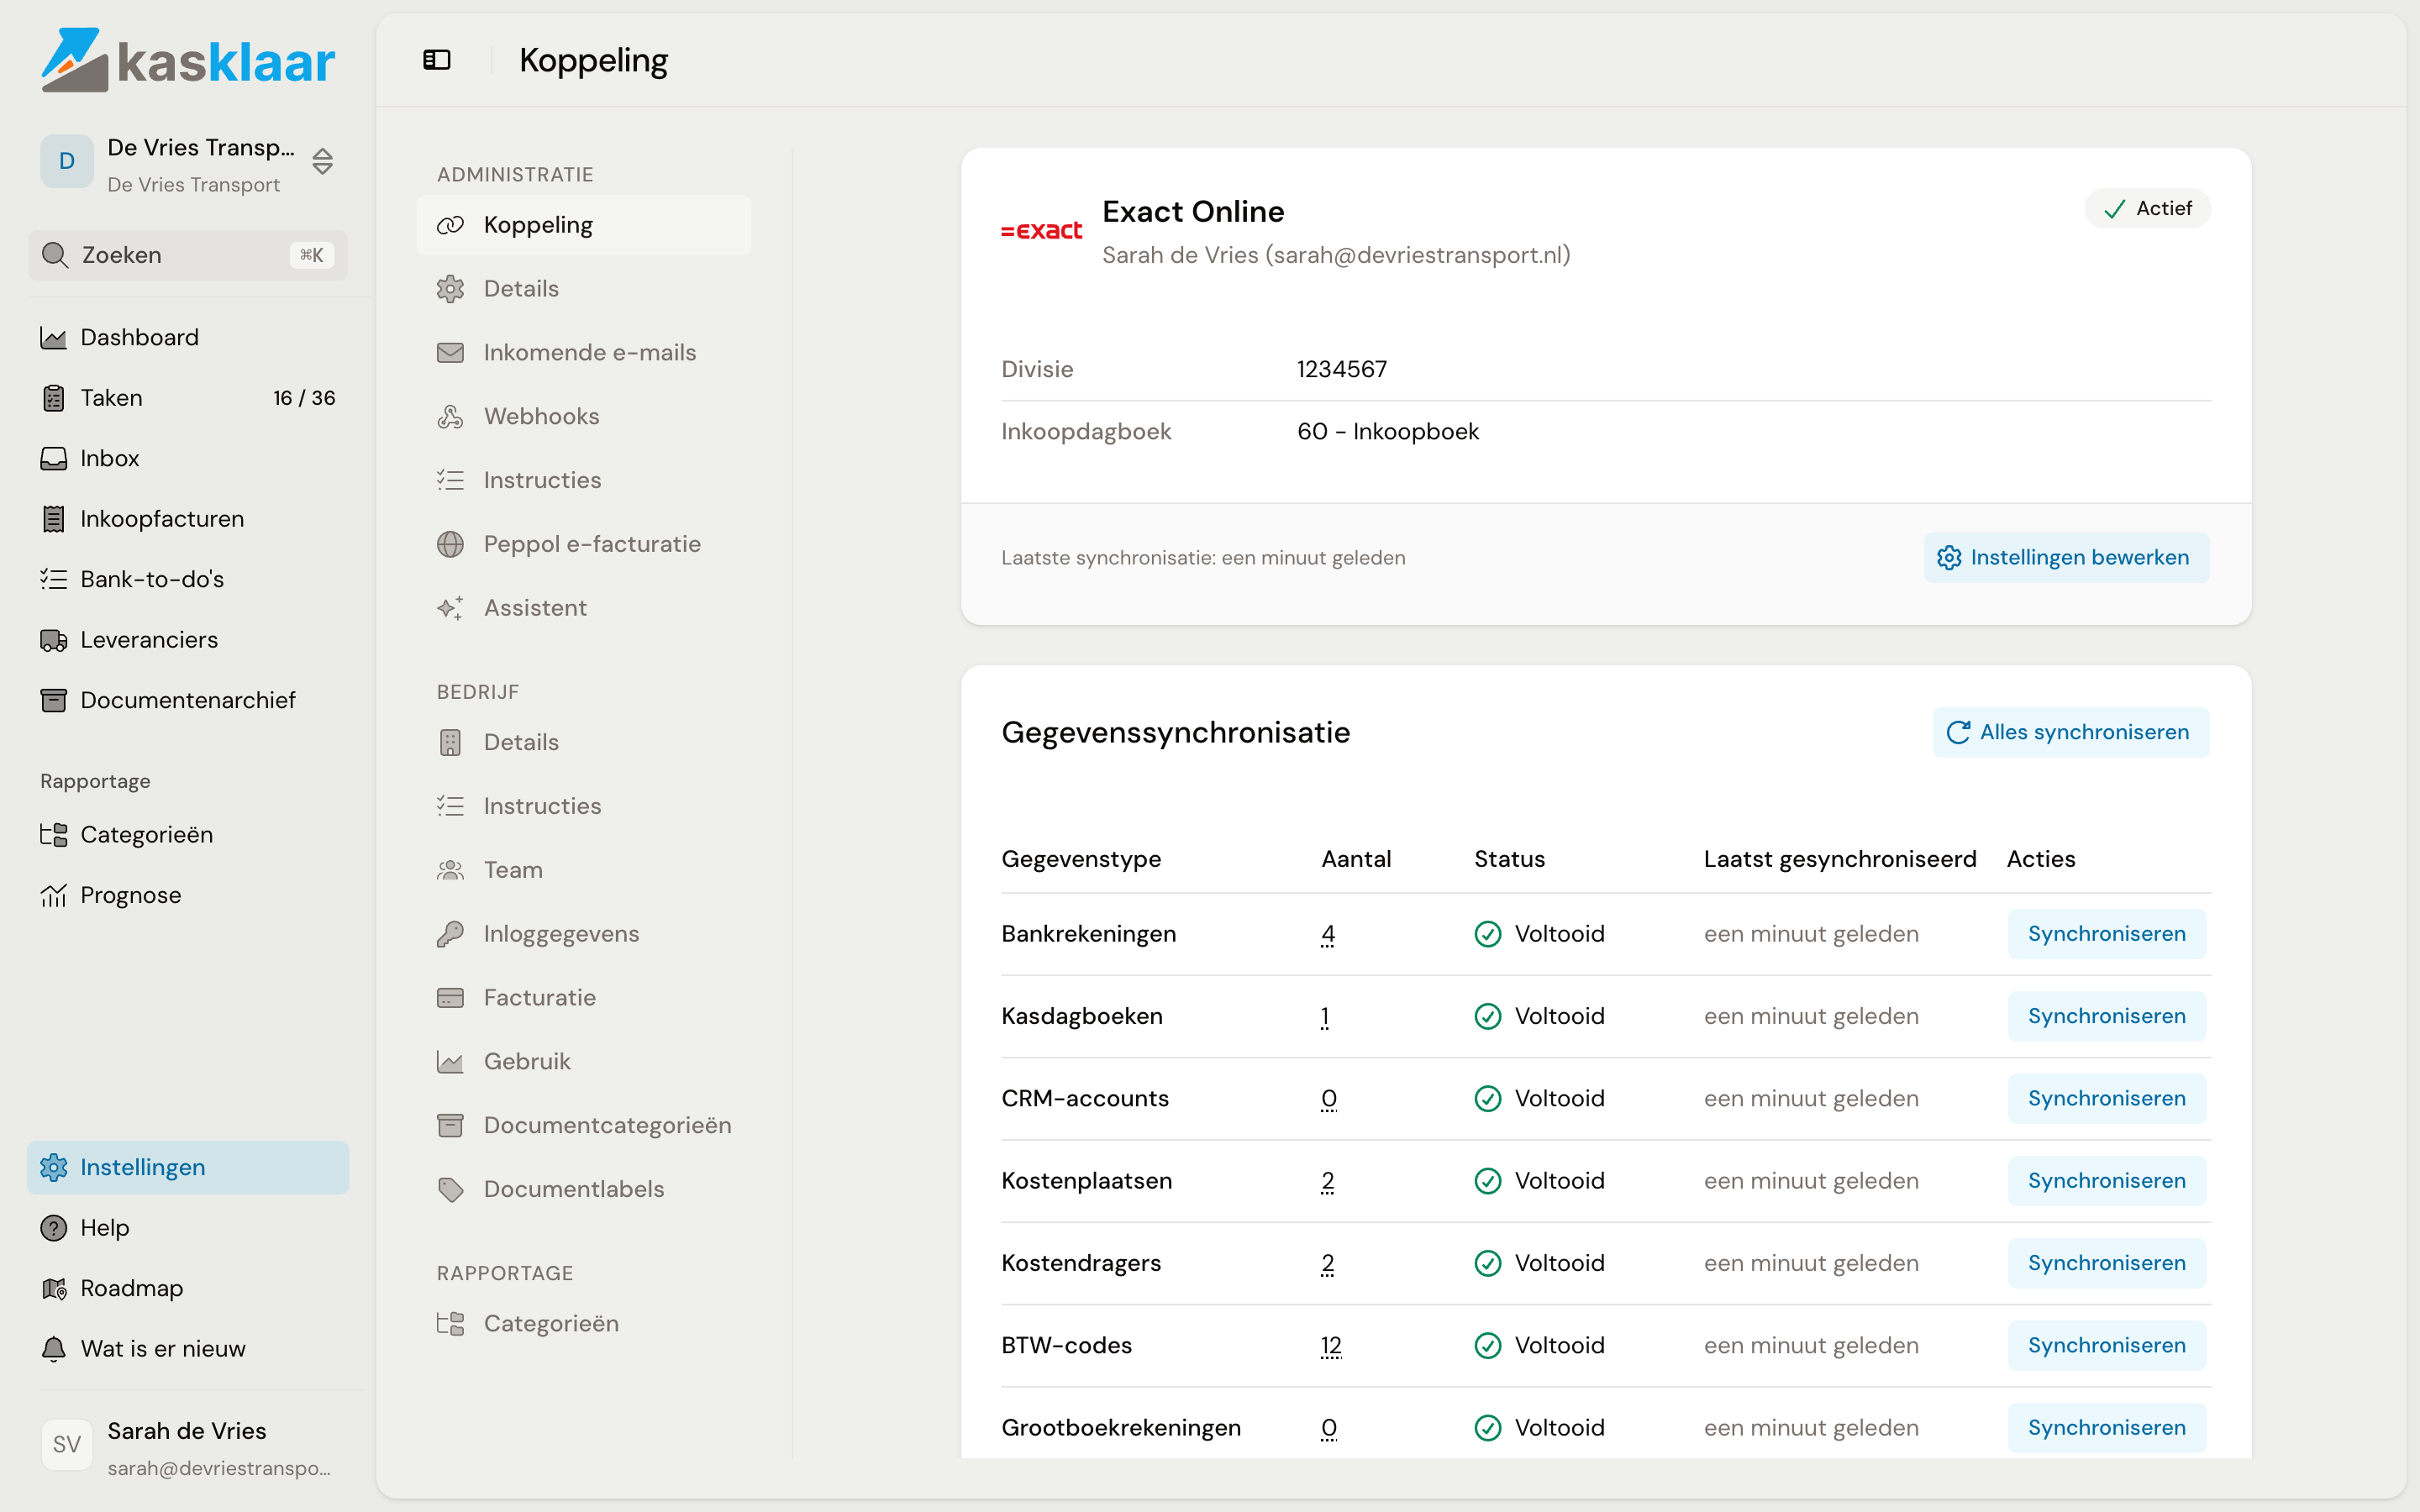Click the Bedrijf Details building icon
Viewport: 2420px width, 1512px height.
point(450,742)
